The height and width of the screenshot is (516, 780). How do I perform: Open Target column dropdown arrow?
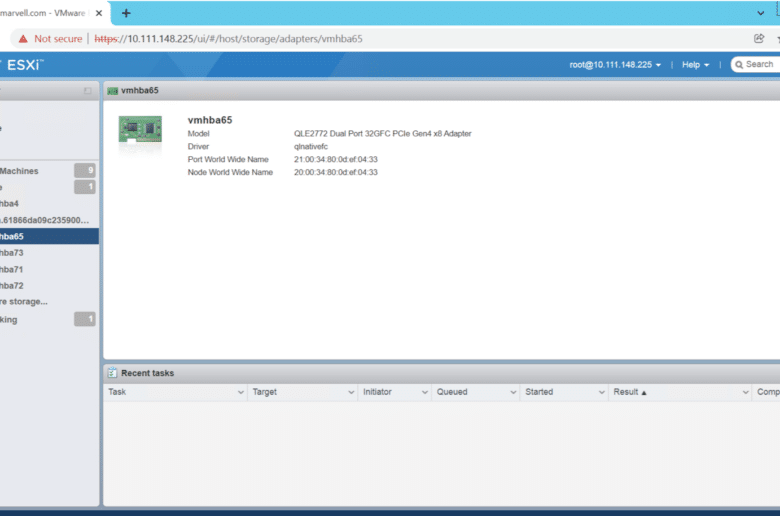point(351,392)
